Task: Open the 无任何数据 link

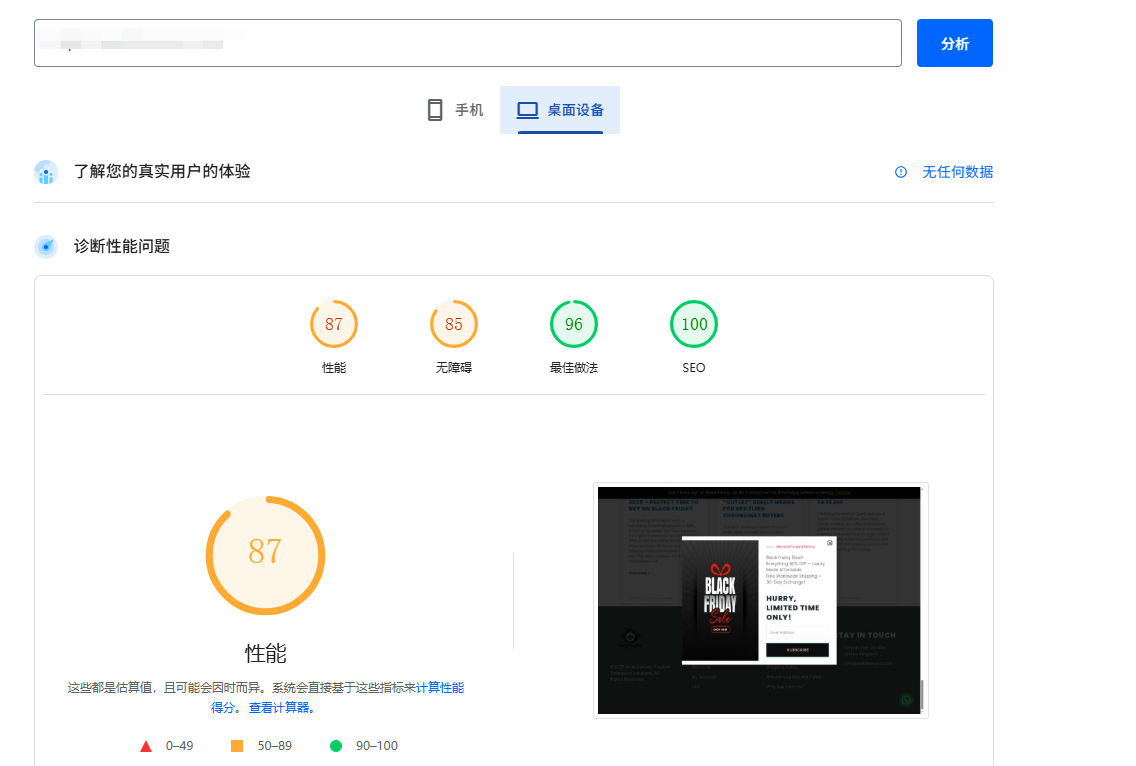Action: tap(956, 172)
